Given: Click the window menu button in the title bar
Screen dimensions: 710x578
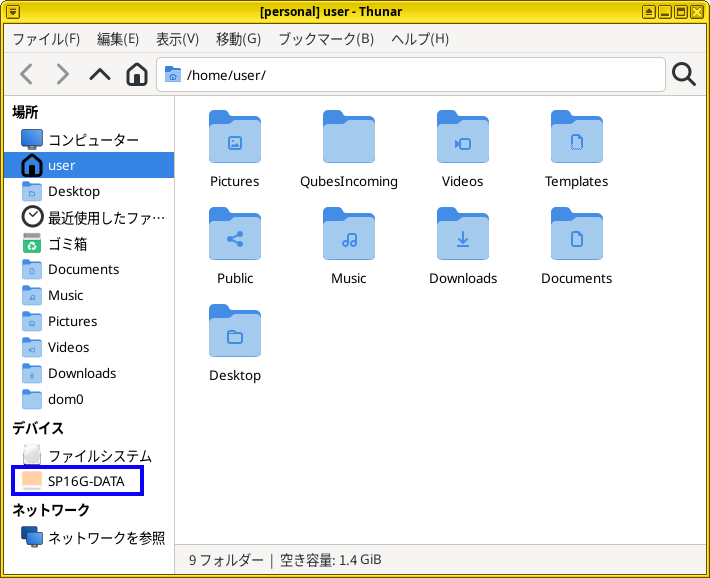Looking at the screenshot, I should pyautogui.click(x=13, y=12).
